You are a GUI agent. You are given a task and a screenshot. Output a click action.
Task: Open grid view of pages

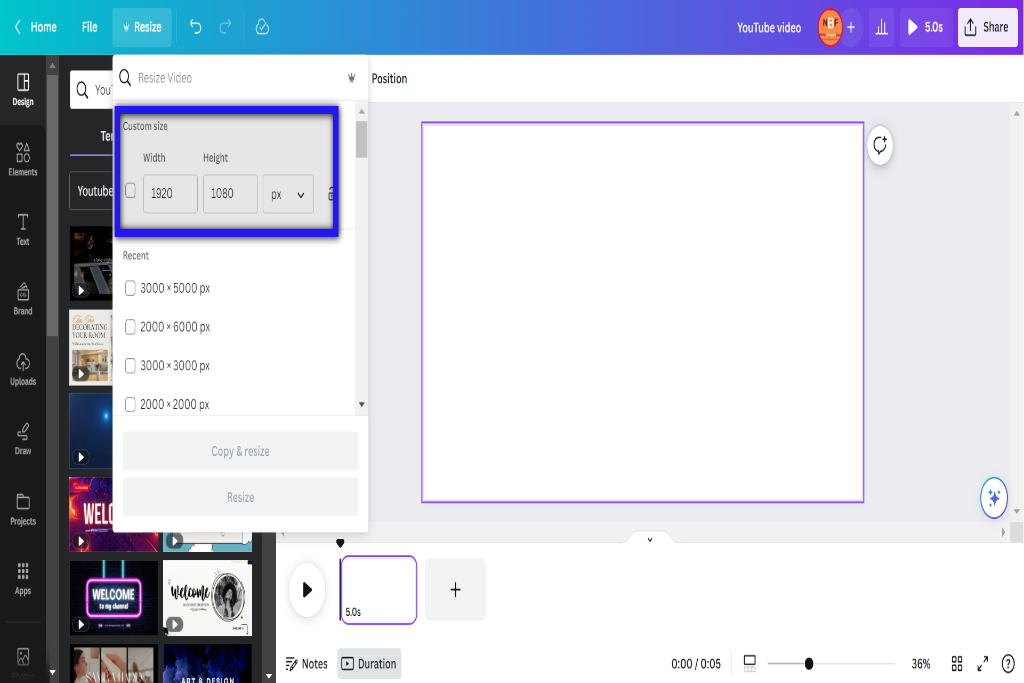pyautogui.click(x=957, y=664)
